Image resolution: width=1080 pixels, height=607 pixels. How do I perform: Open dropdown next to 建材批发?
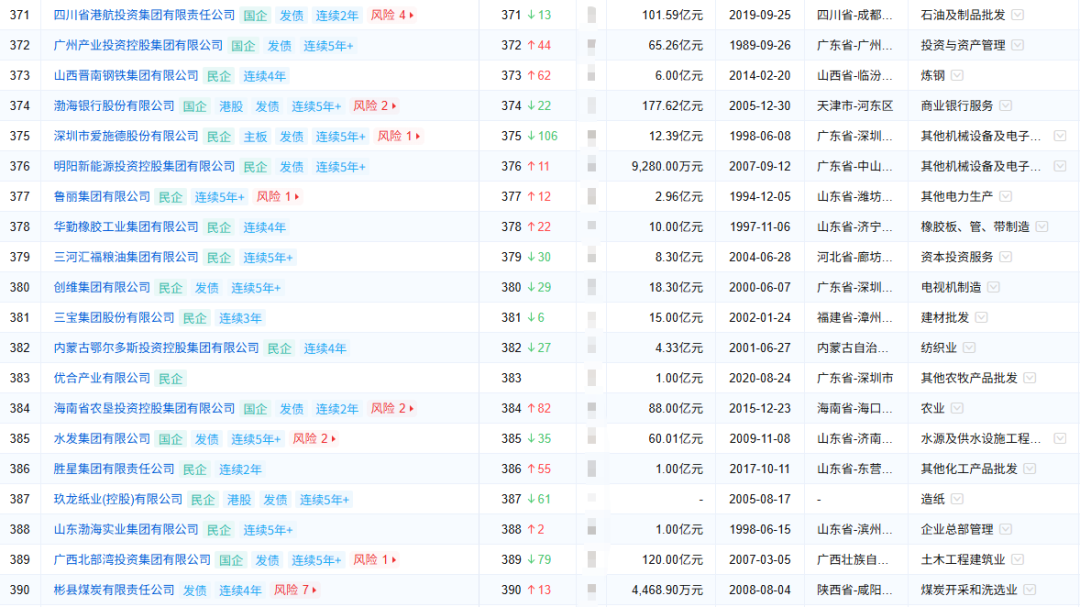pyautogui.click(x=982, y=318)
